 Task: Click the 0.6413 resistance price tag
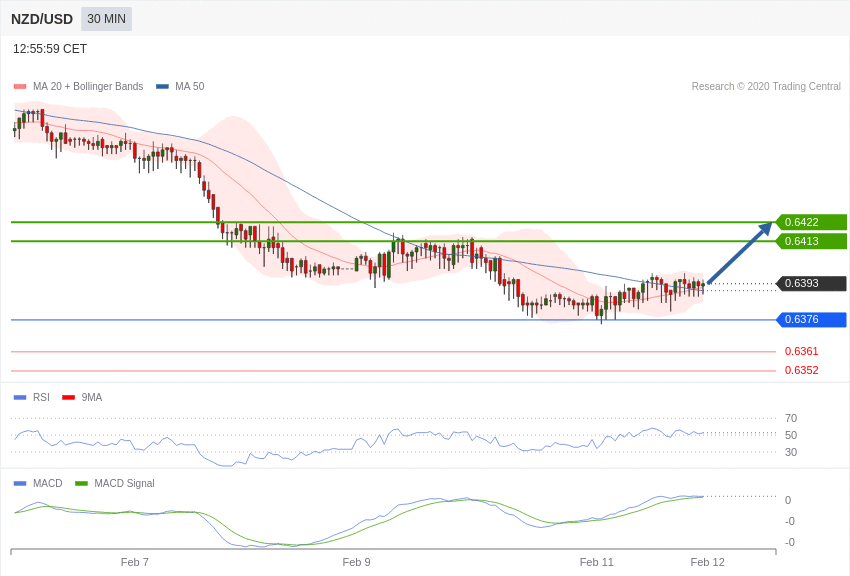click(x=811, y=241)
